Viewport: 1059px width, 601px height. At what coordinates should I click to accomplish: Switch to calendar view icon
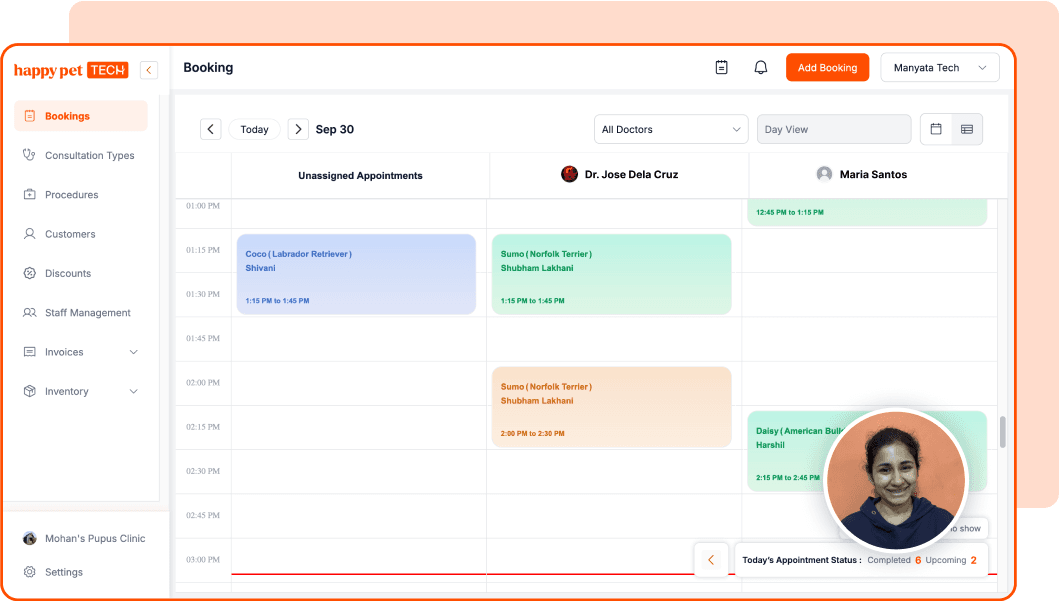pyautogui.click(x=936, y=129)
